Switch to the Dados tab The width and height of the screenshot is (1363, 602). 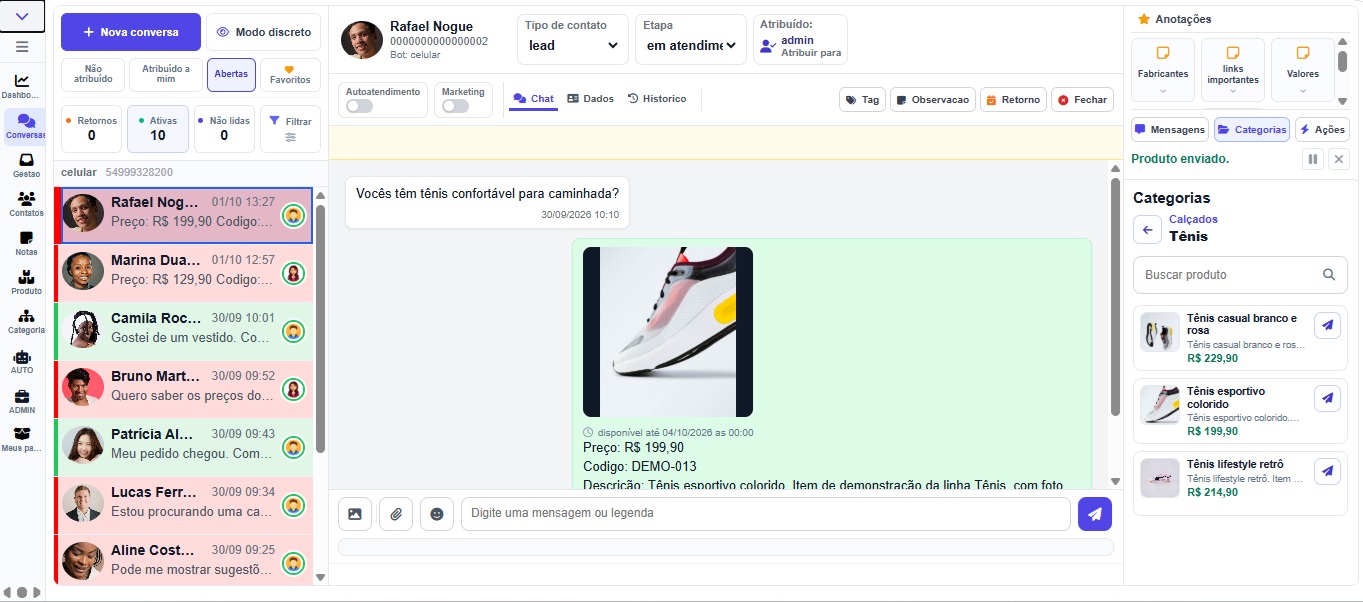tap(590, 99)
